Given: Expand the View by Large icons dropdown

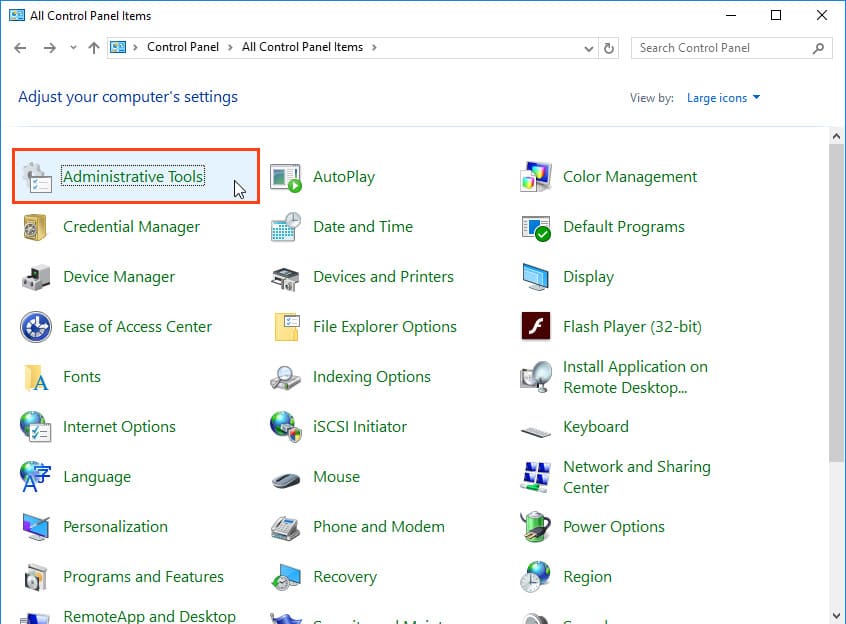Looking at the screenshot, I should point(723,98).
